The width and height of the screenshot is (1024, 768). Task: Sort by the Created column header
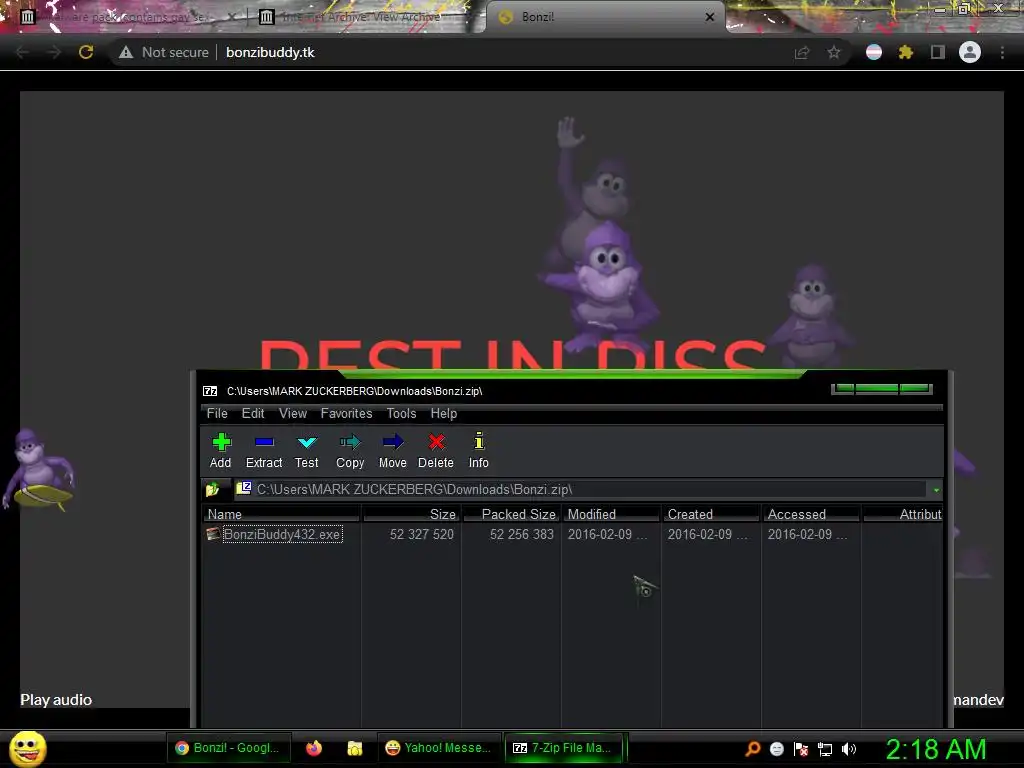point(711,514)
